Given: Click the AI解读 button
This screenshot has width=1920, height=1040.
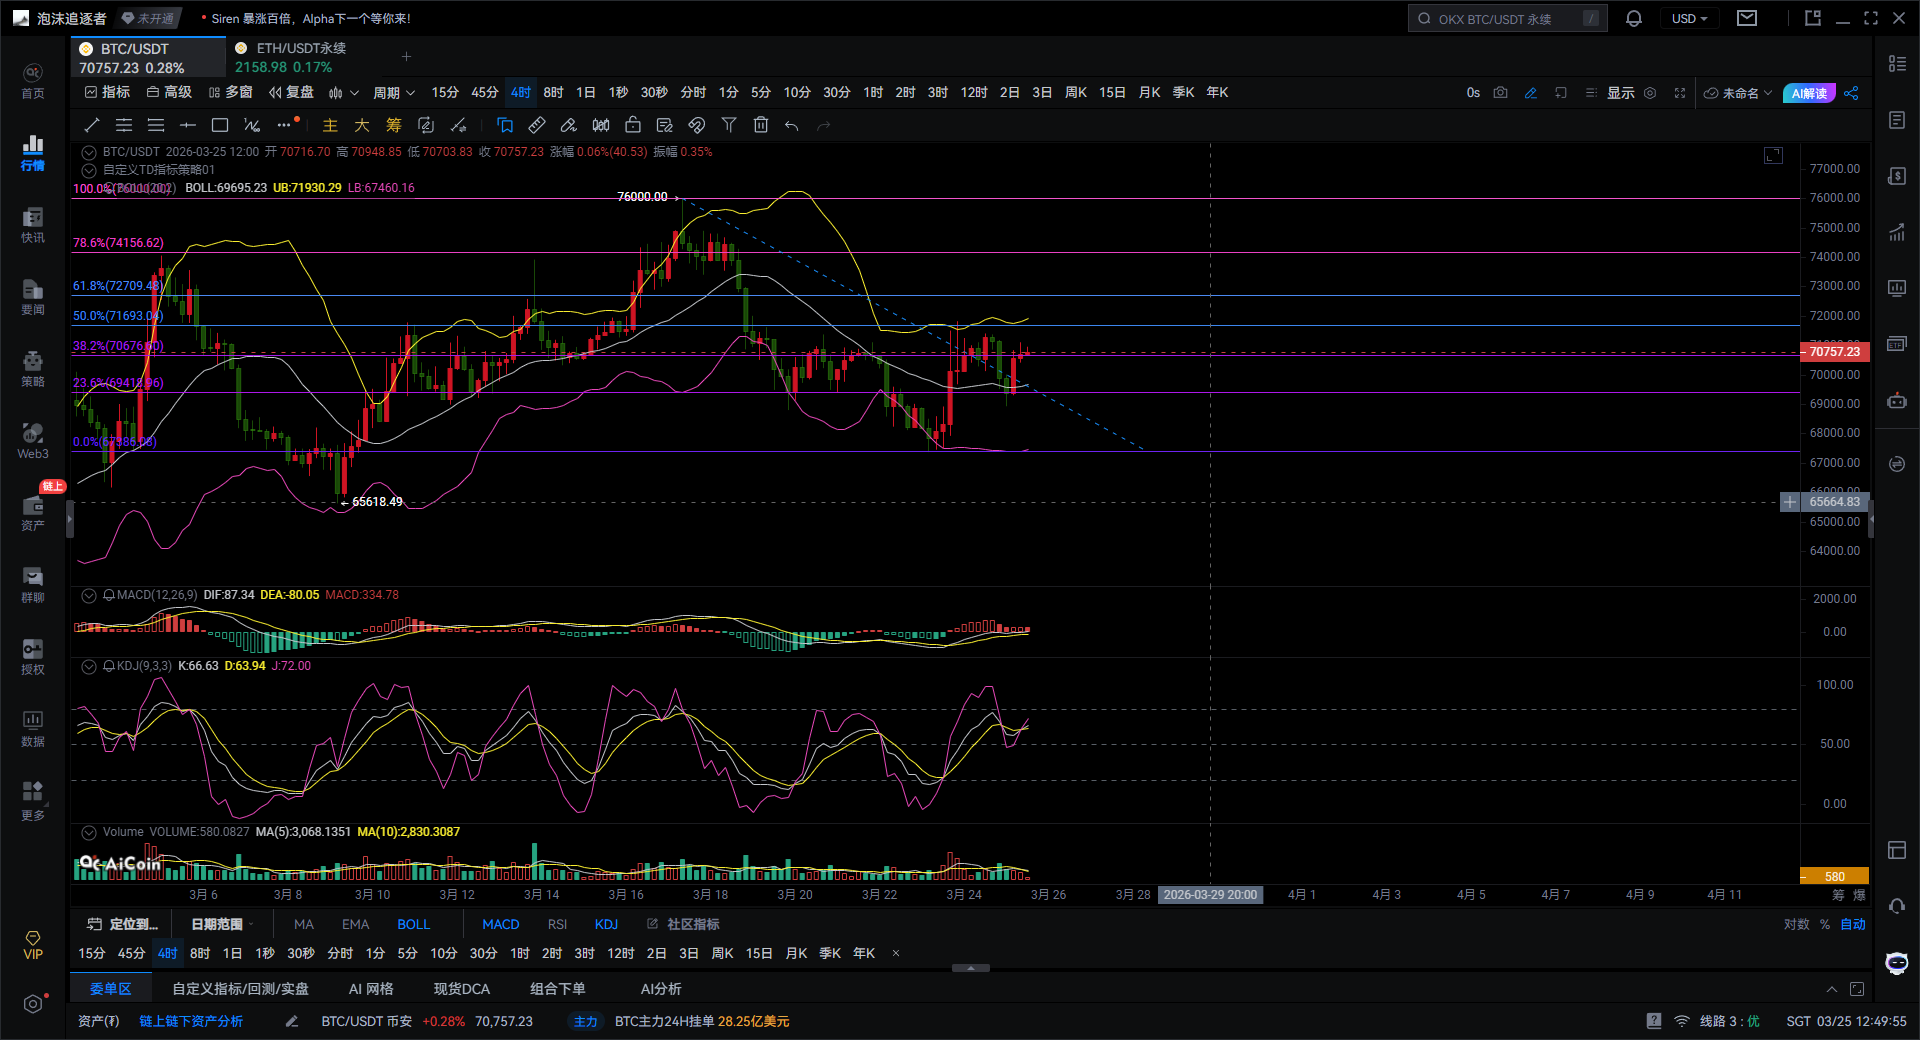Looking at the screenshot, I should tap(1809, 93).
